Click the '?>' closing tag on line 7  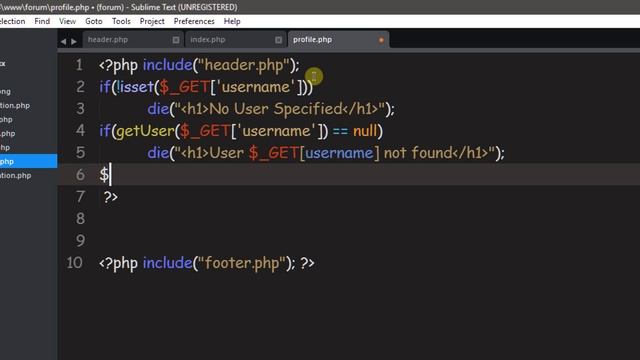(111, 197)
